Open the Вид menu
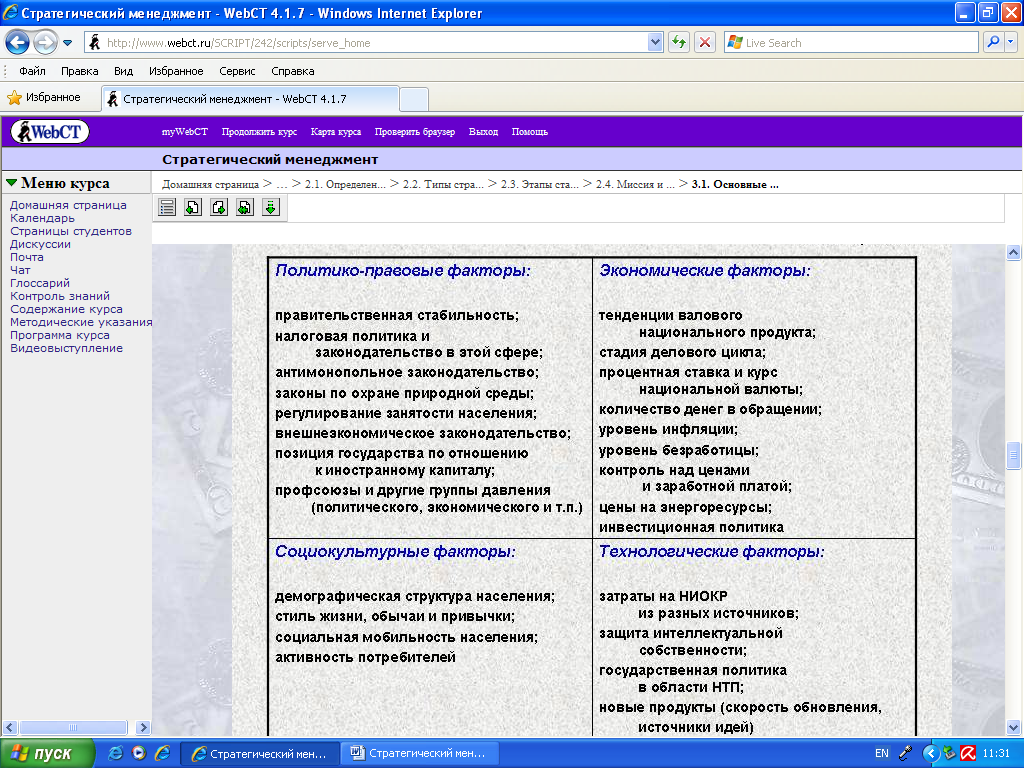Image resolution: width=1024 pixels, height=768 pixels. point(123,71)
